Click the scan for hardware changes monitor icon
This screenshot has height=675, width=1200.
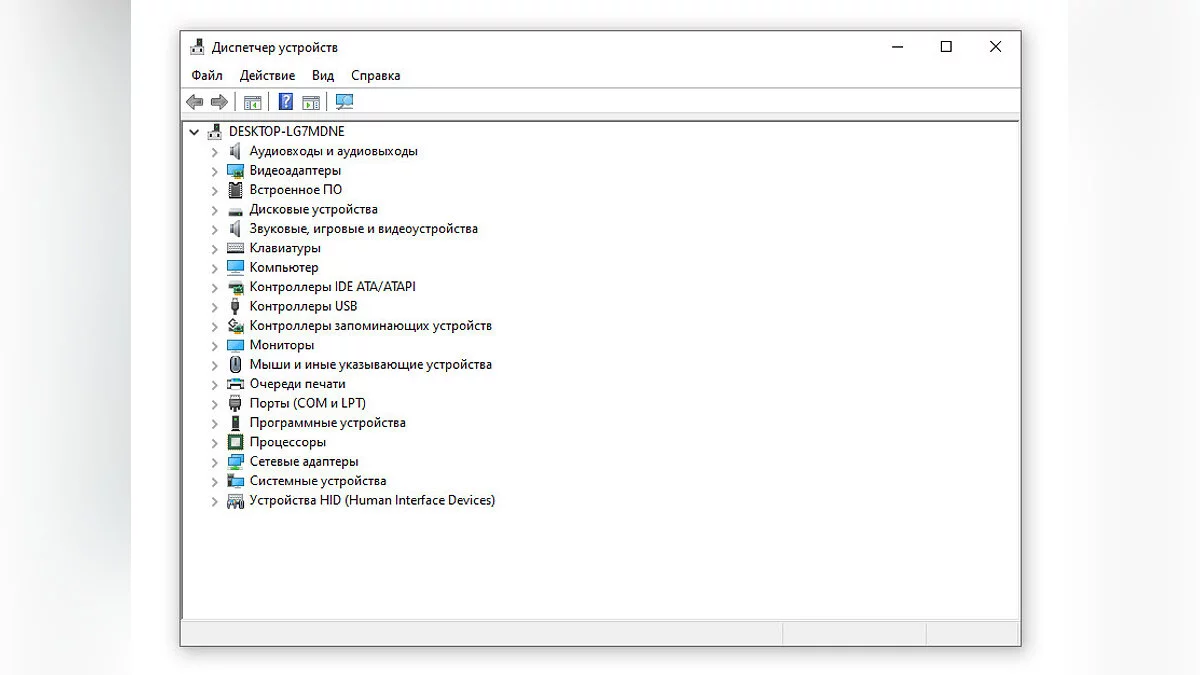pos(344,102)
